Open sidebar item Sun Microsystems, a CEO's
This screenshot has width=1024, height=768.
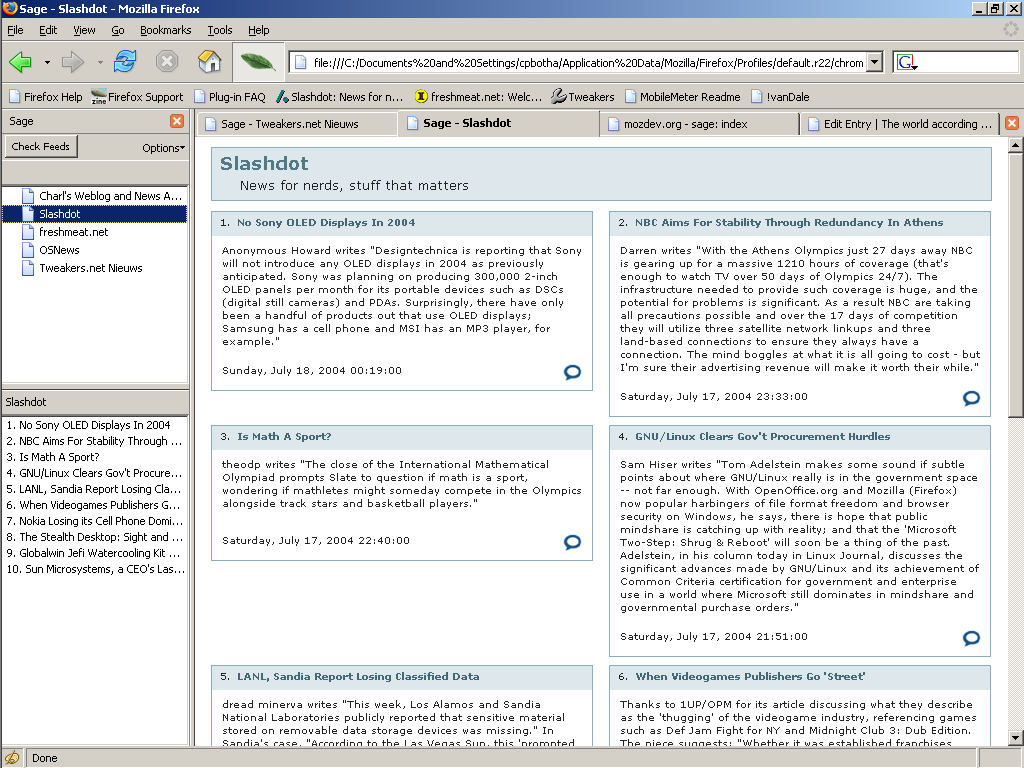click(x=95, y=569)
